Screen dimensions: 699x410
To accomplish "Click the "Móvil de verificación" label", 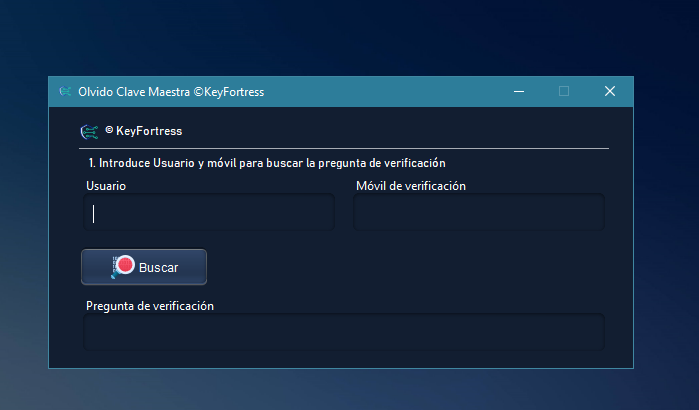I will click(410, 186).
